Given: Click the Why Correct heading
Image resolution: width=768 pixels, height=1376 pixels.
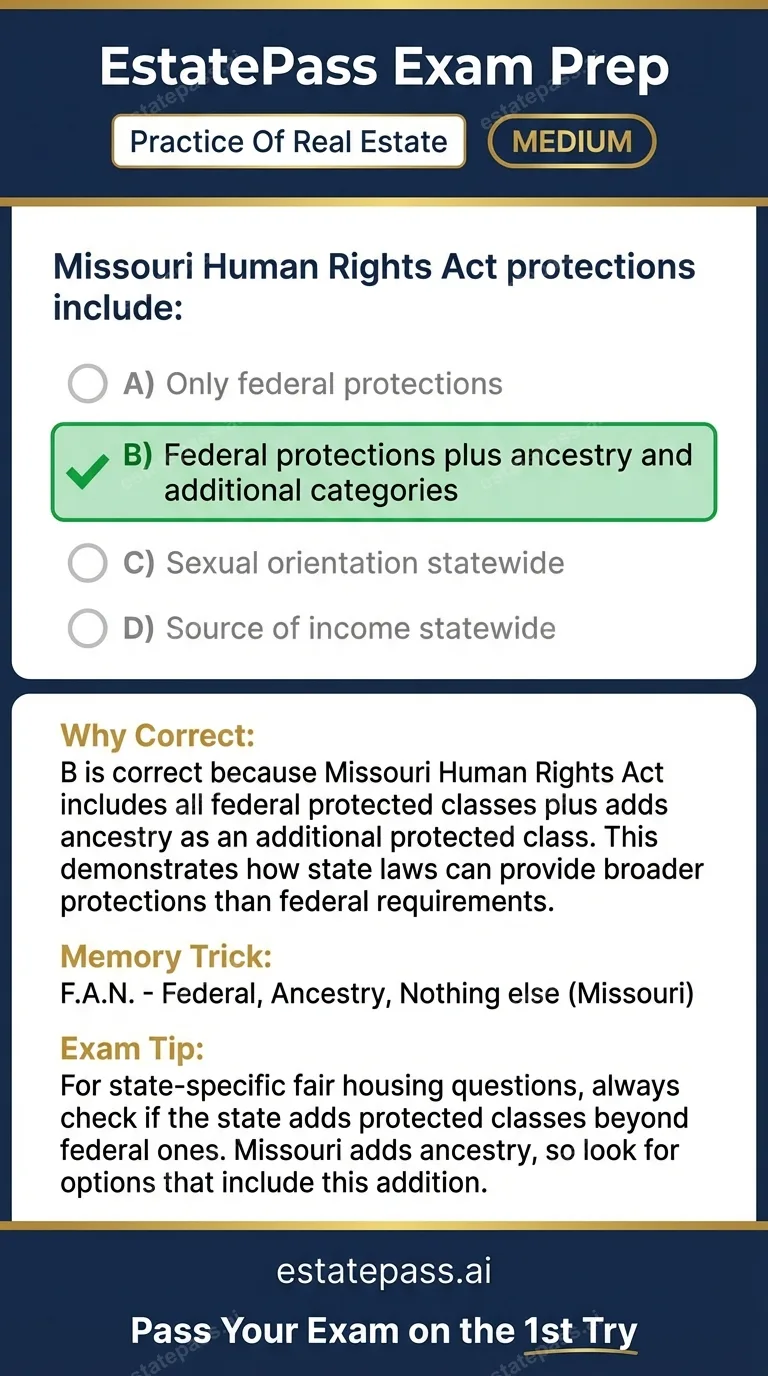Looking at the screenshot, I should pos(158,735).
